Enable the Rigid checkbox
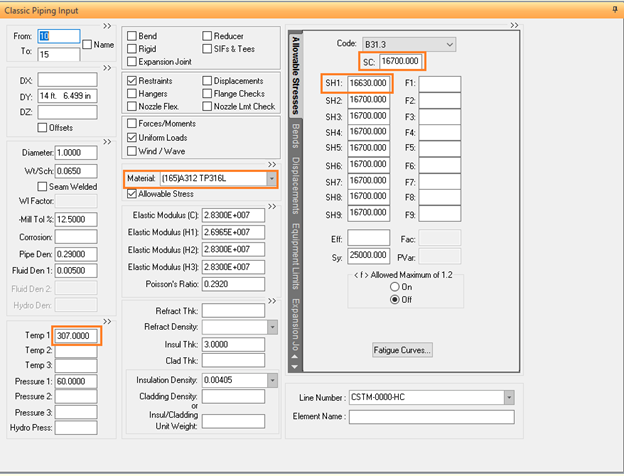Screen dimensions: 628x476 (132, 49)
